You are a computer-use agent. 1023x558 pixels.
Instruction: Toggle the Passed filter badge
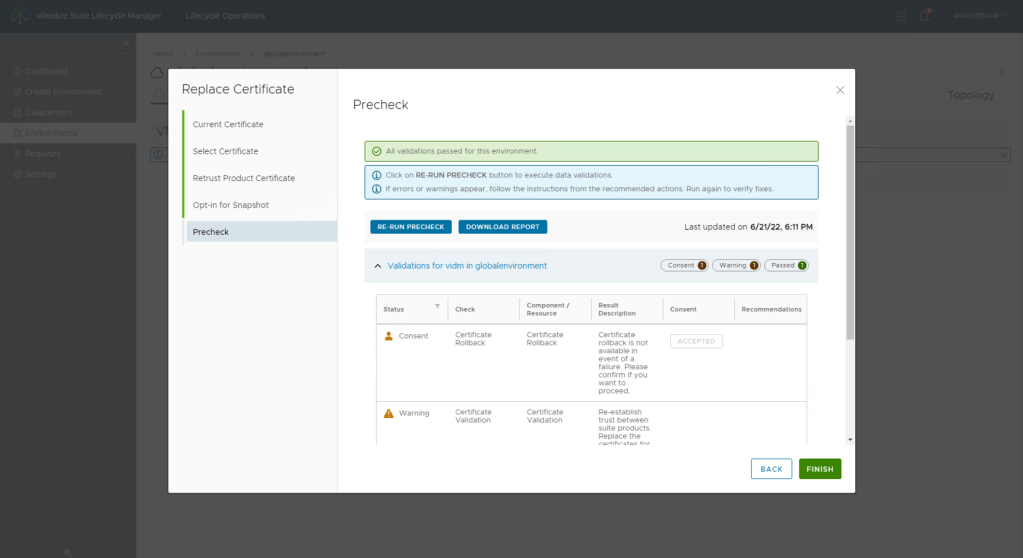click(x=787, y=266)
